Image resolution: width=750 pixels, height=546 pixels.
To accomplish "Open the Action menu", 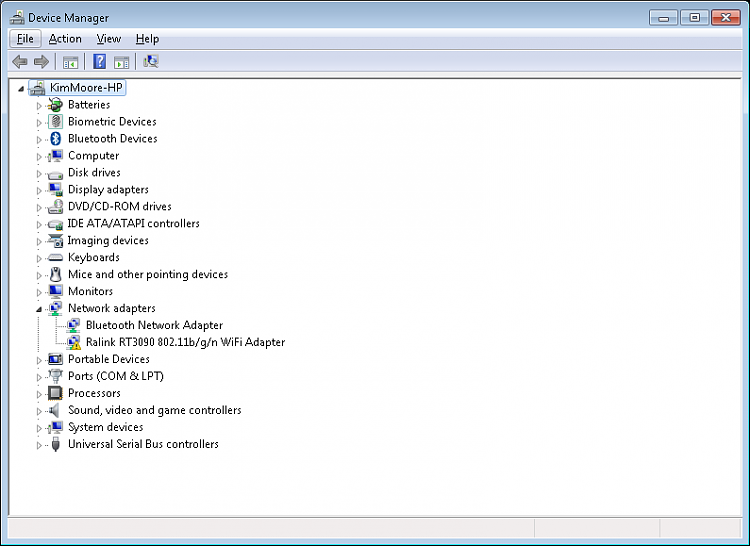I will [x=65, y=39].
